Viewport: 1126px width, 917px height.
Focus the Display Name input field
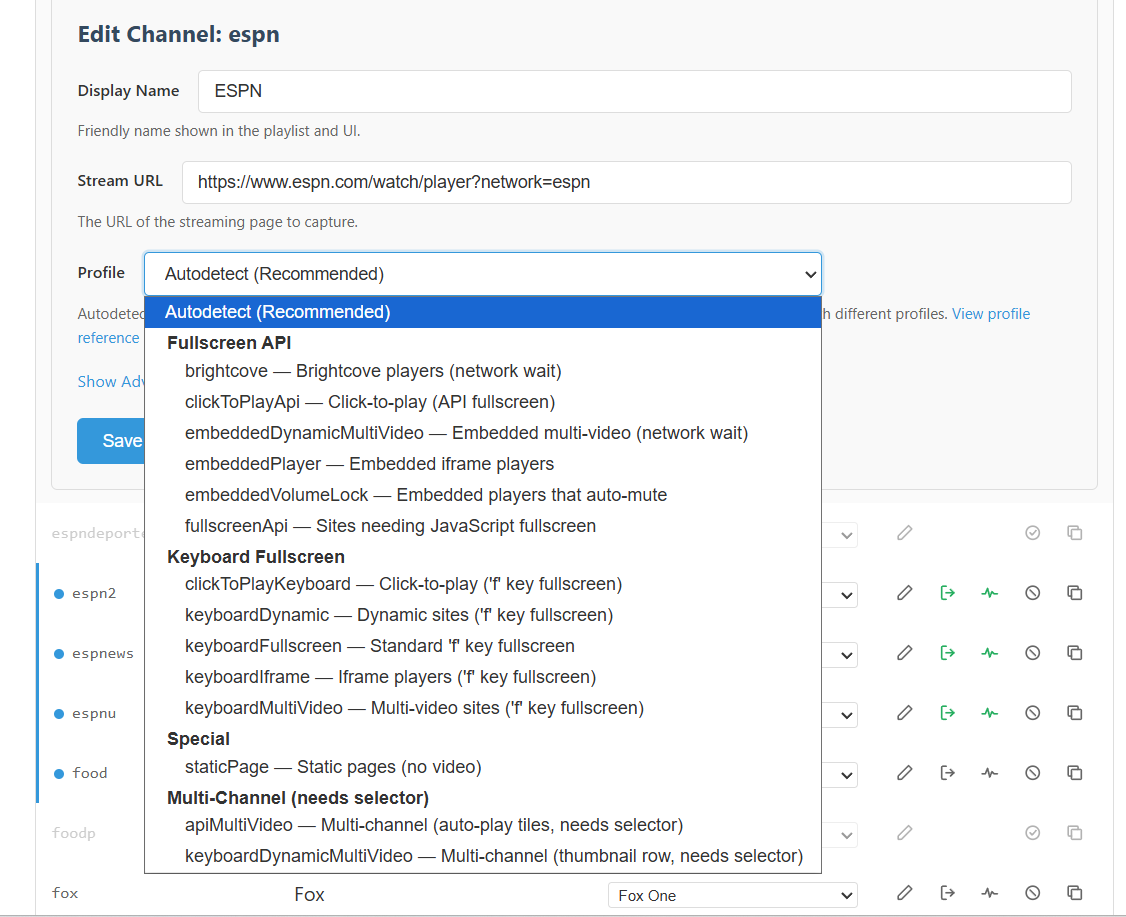point(635,91)
